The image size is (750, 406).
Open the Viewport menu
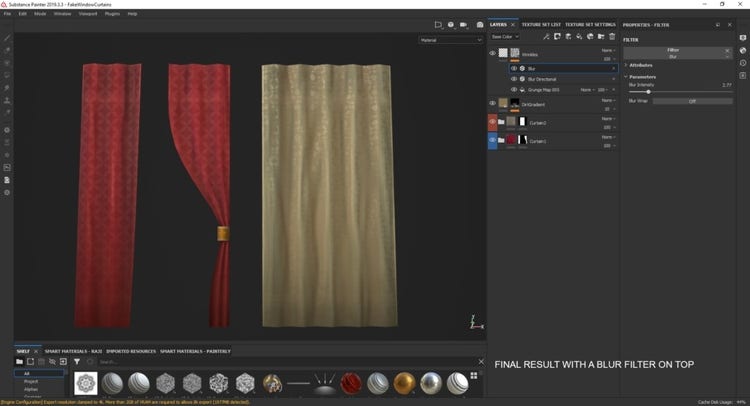(x=88, y=14)
